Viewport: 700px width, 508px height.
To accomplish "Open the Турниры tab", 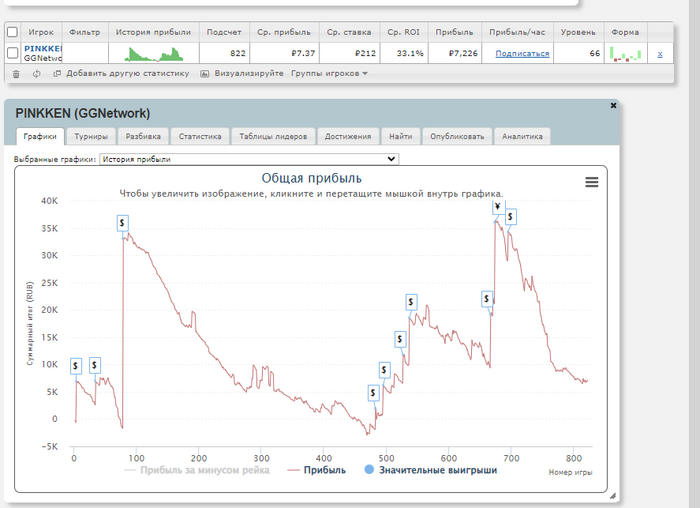I will [91, 137].
